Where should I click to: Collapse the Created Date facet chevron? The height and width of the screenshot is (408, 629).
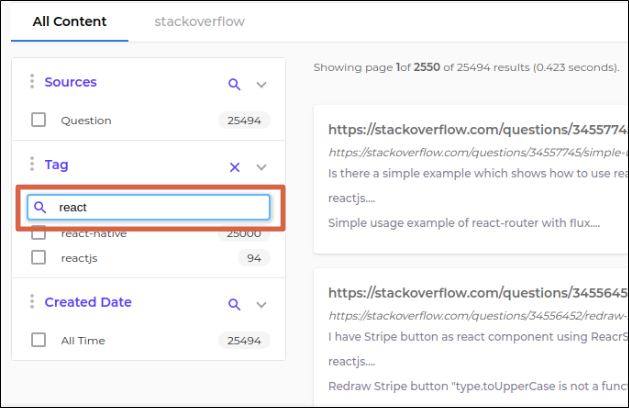click(262, 305)
